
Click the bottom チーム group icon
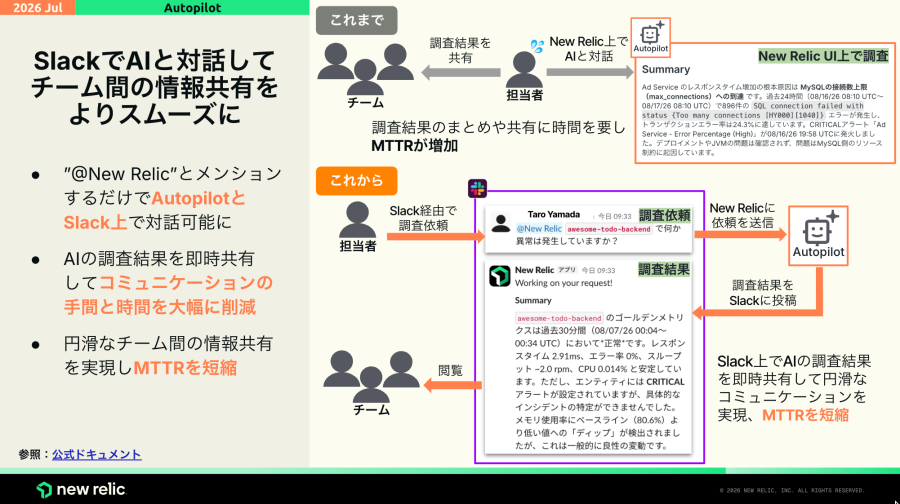pyautogui.click(x=371, y=377)
